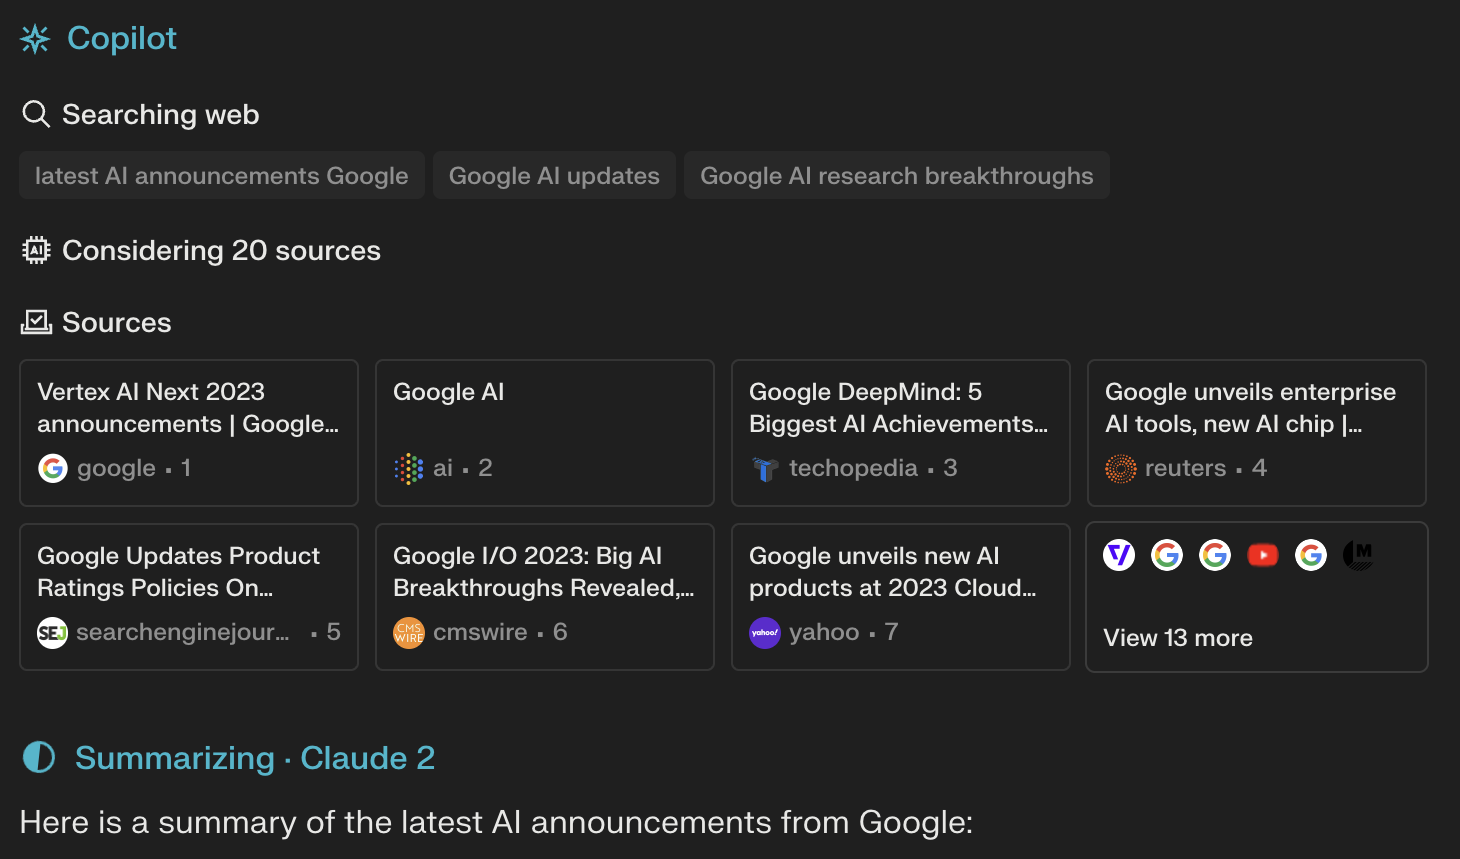1460x859 pixels.
Task: Click the Copilot heading text
Action: tap(122, 38)
